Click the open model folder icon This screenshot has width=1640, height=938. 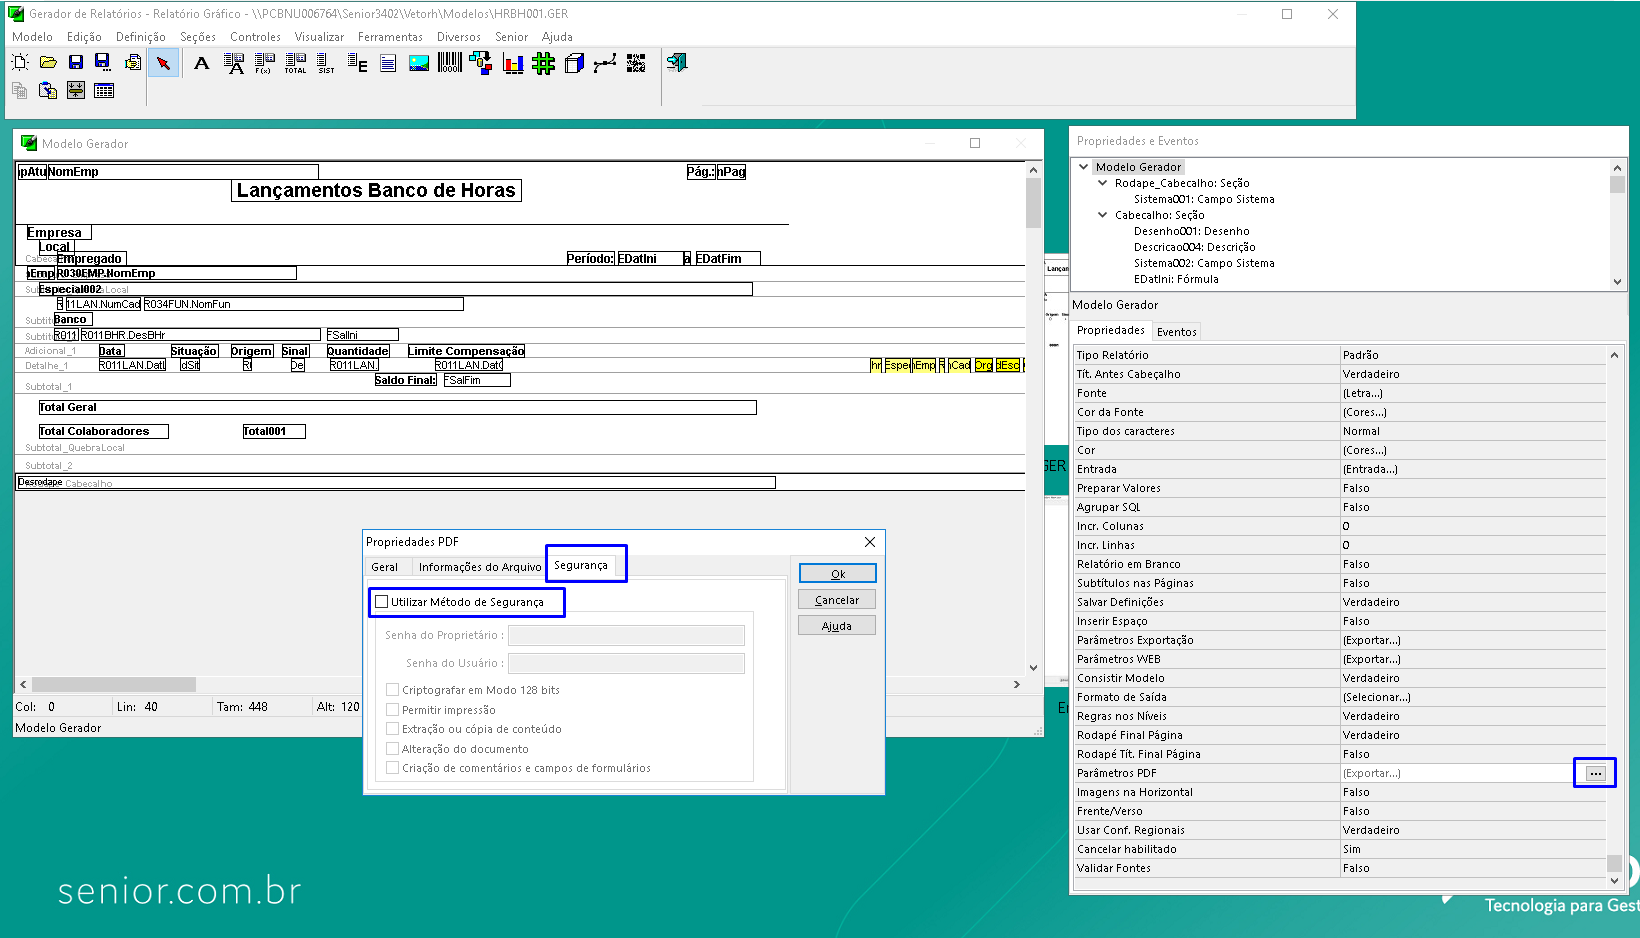click(x=48, y=63)
